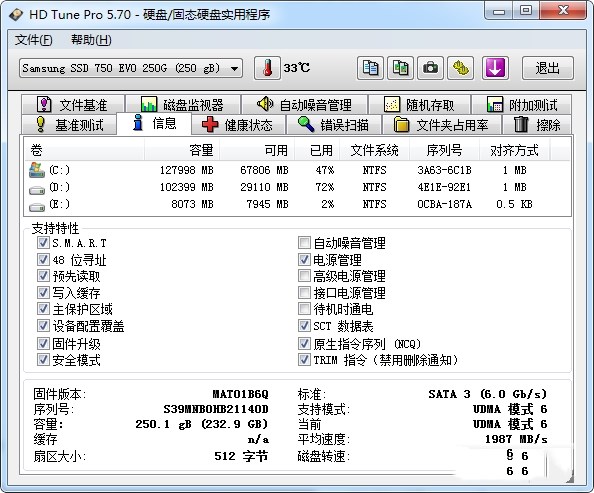Toggle the 预先读取 checkbox
The image size is (594, 493).
point(43,276)
